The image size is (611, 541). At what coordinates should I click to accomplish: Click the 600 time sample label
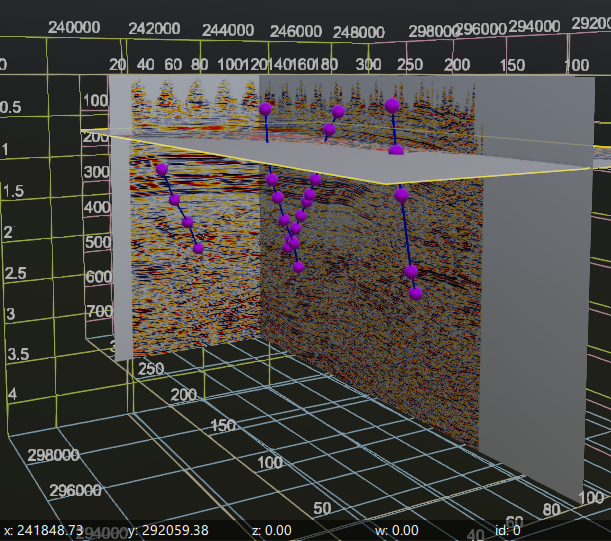[99, 277]
